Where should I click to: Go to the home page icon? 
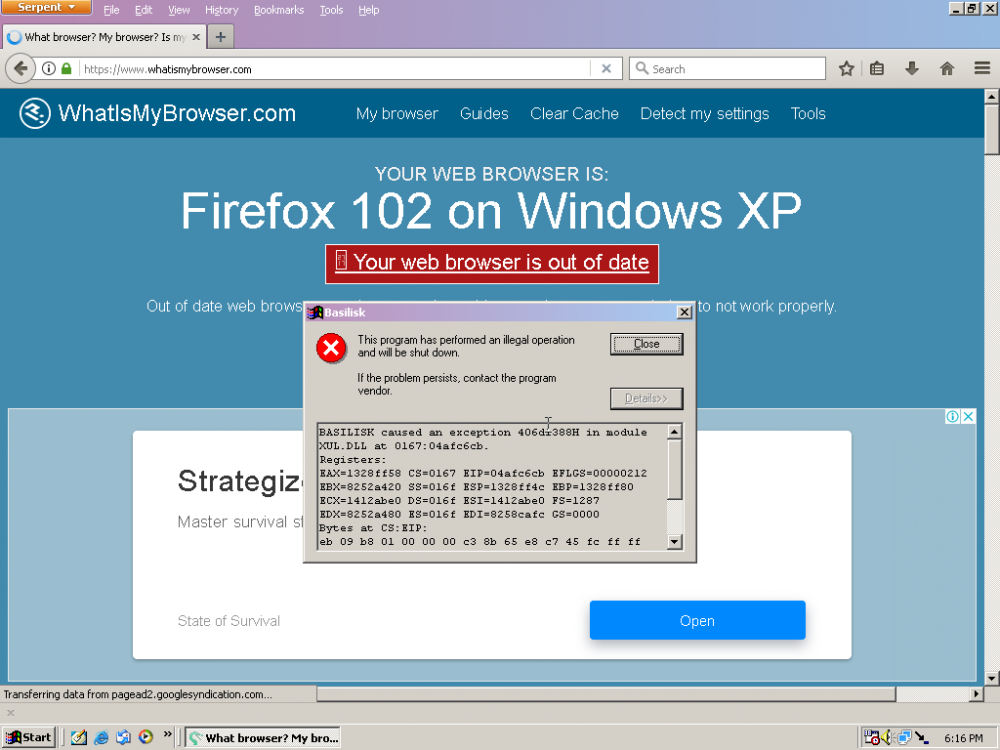tap(946, 69)
